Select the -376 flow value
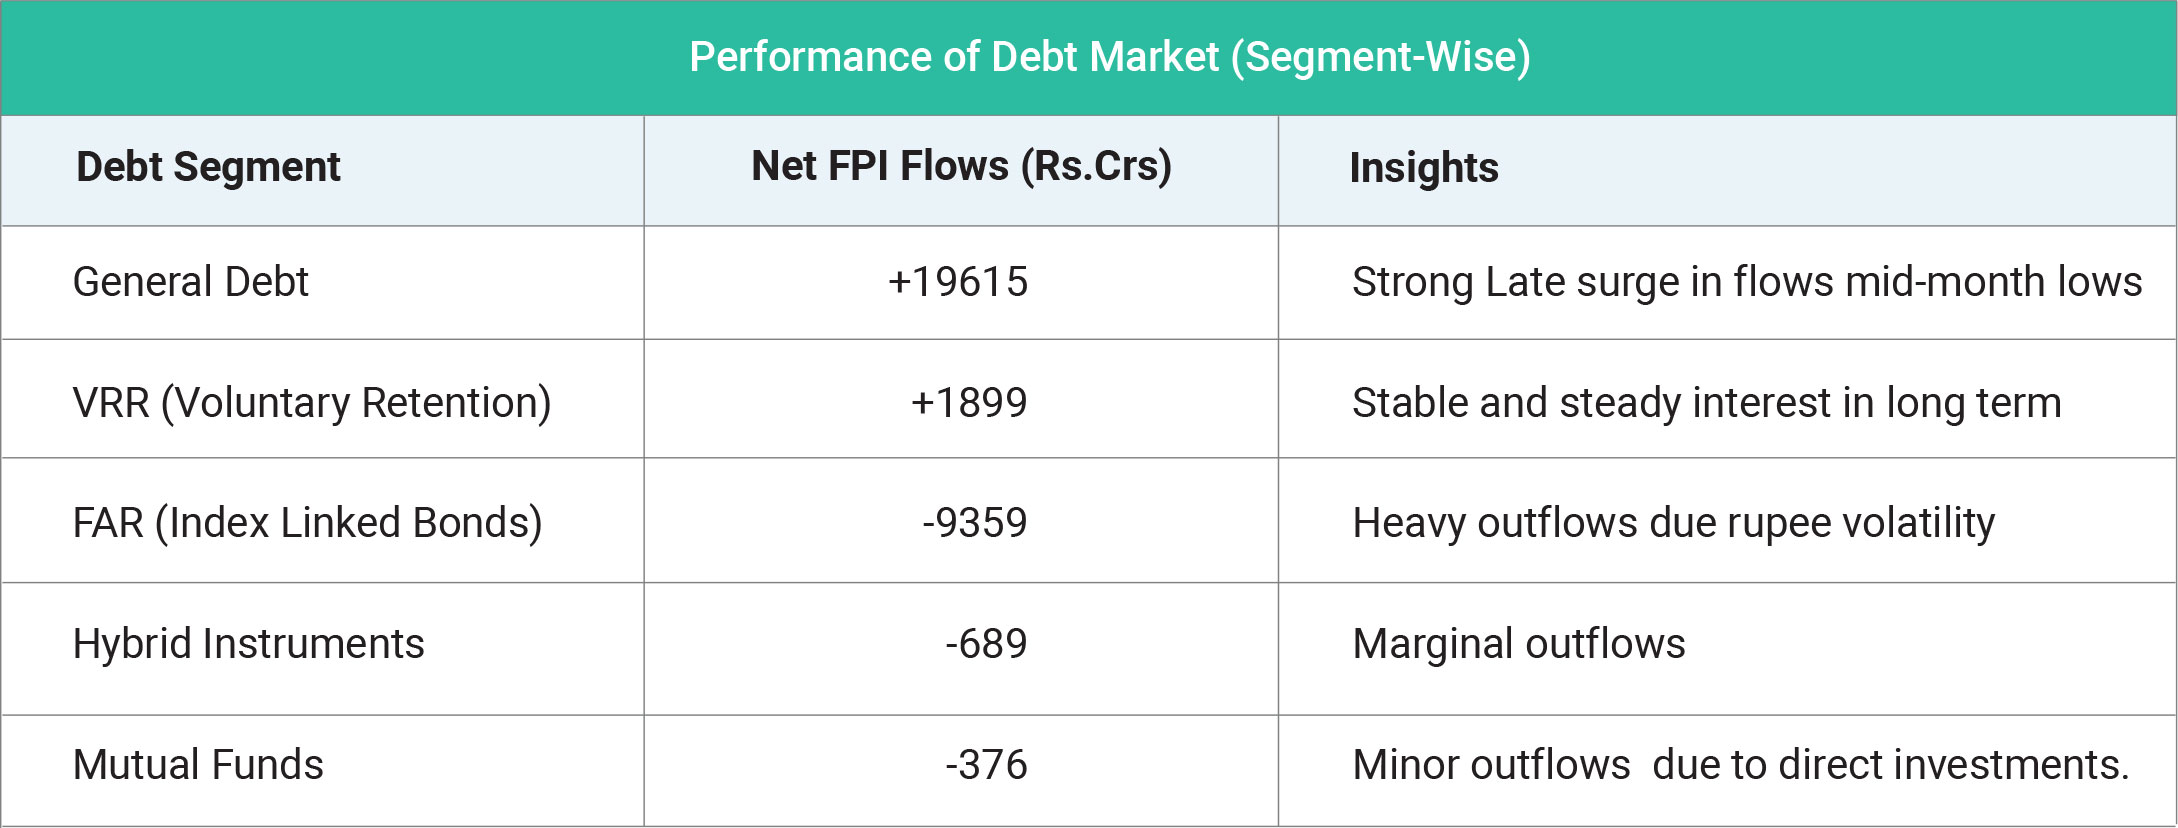 pyautogui.click(x=986, y=765)
